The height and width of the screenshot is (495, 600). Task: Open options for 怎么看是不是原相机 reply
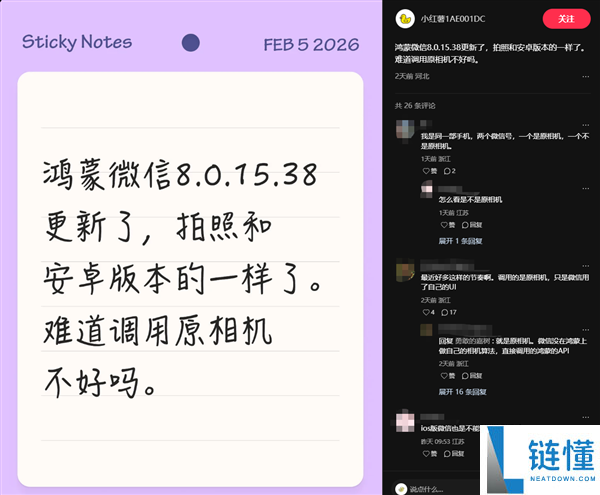point(585,188)
